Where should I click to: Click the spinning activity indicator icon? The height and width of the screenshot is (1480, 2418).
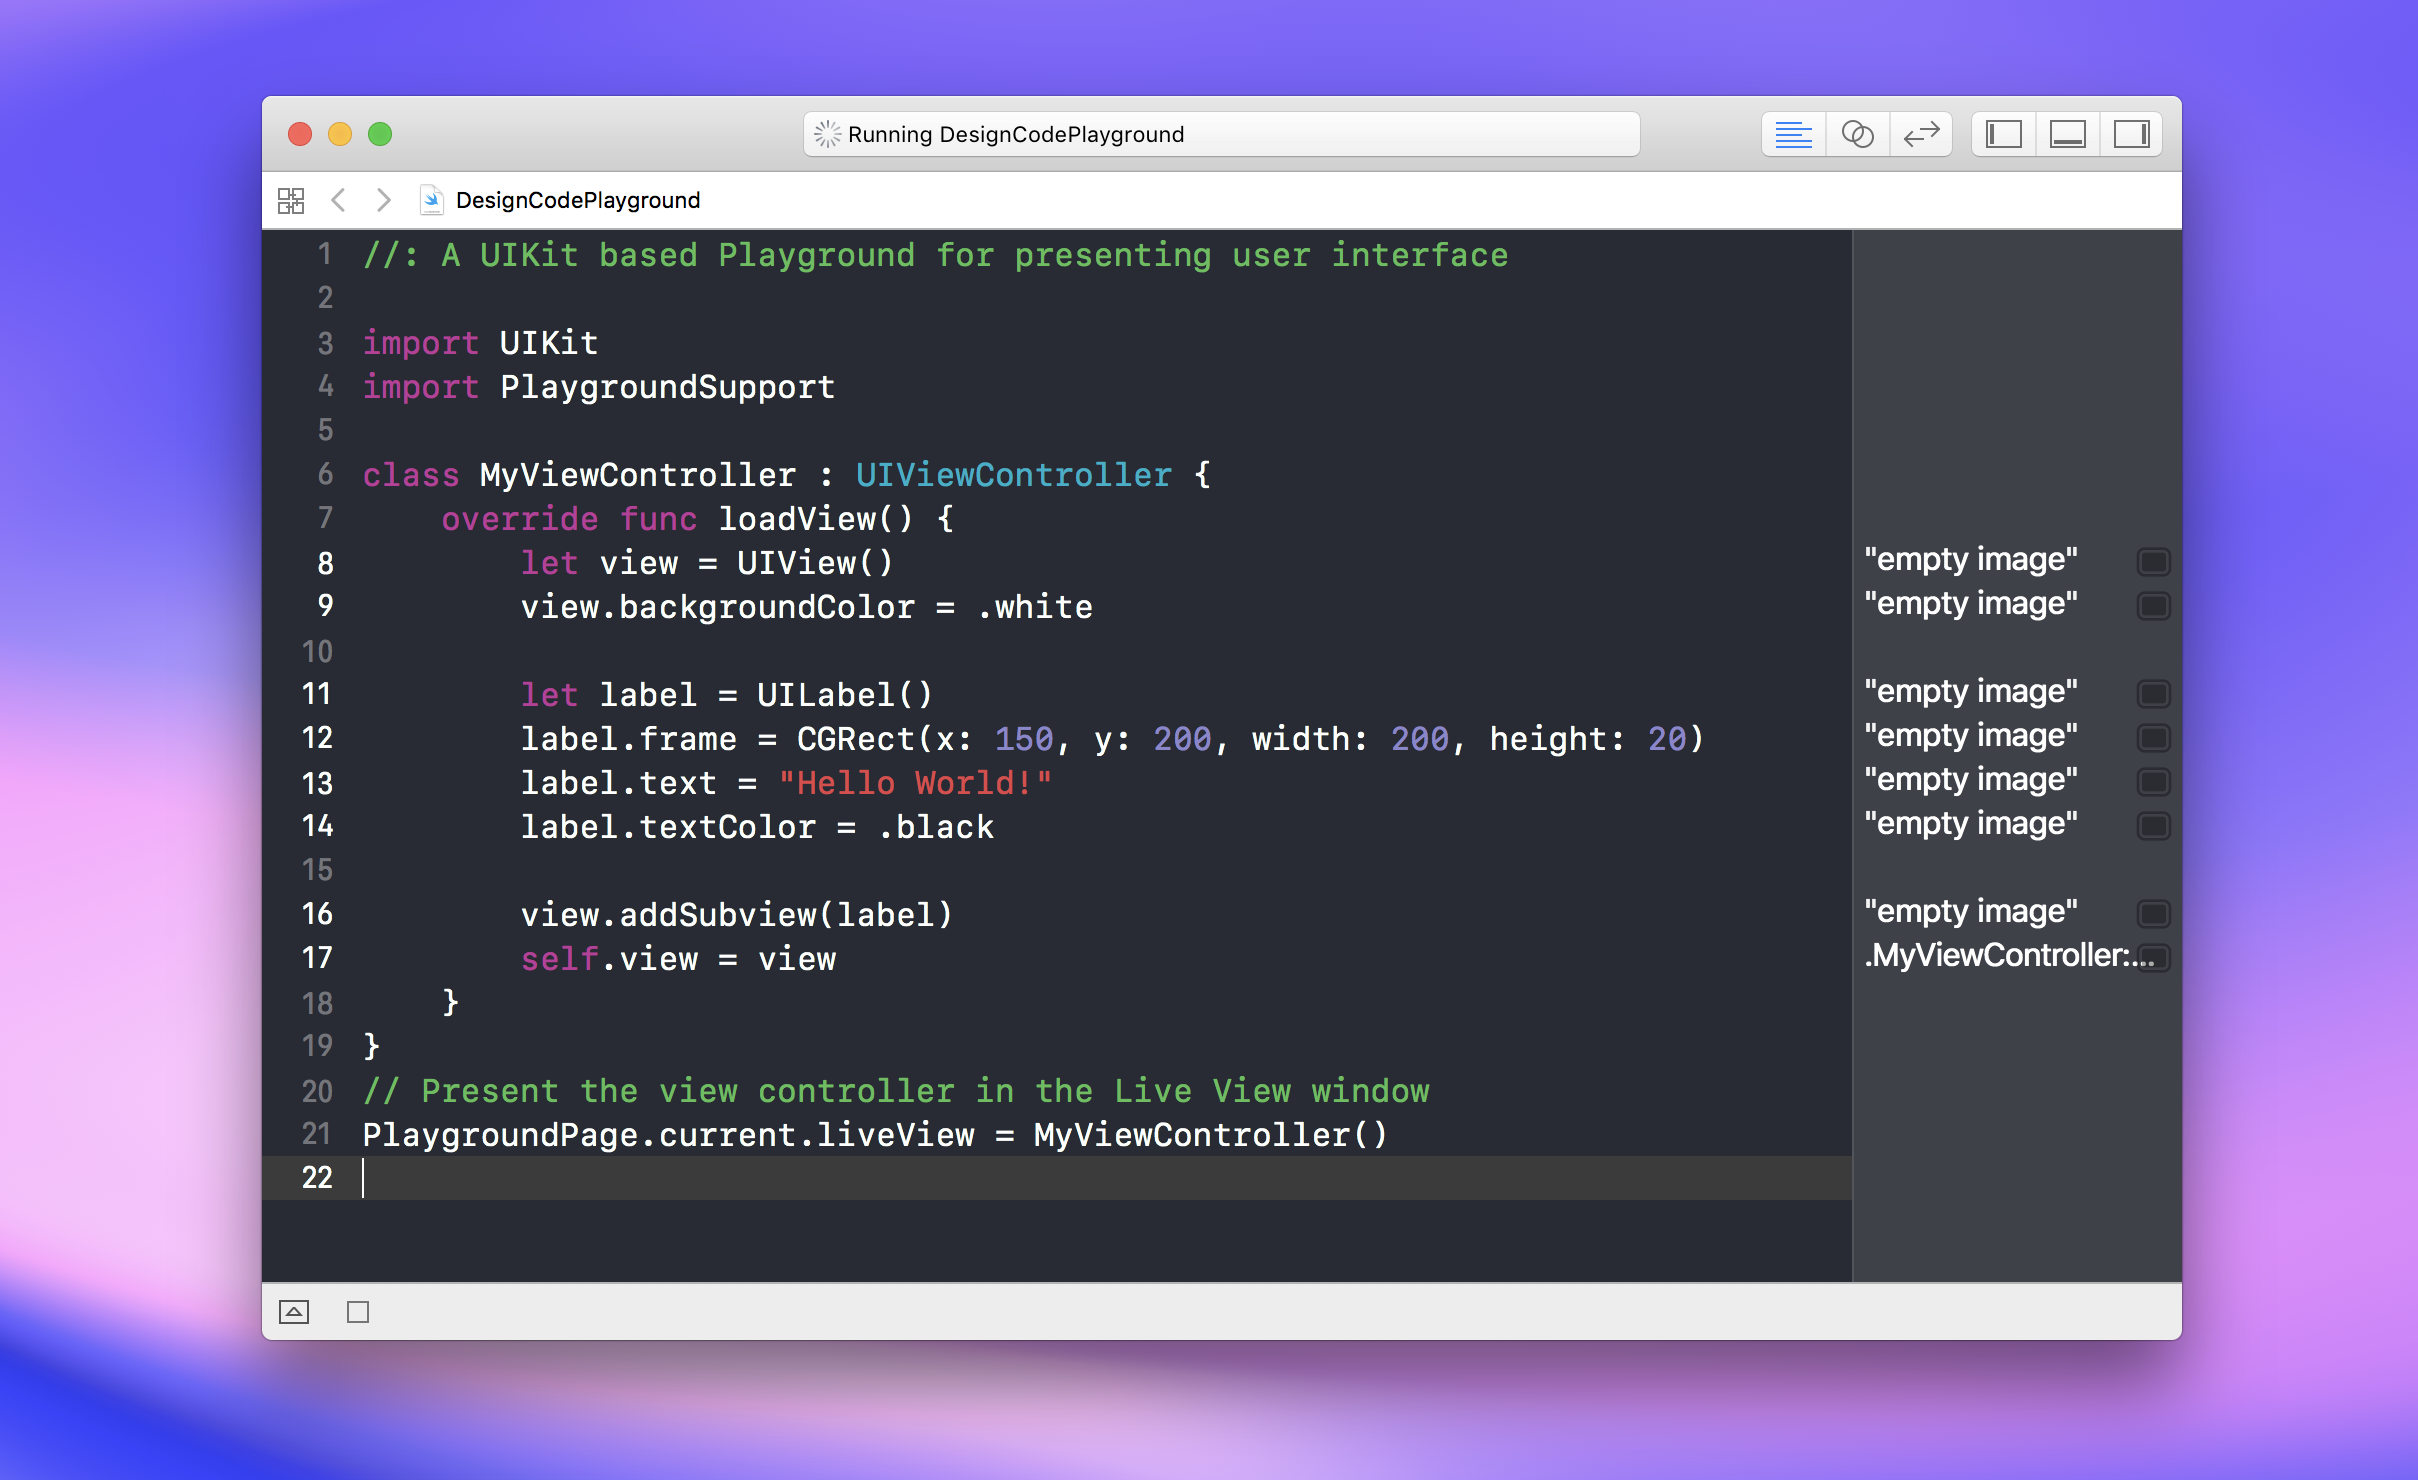(x=827, y=134)
